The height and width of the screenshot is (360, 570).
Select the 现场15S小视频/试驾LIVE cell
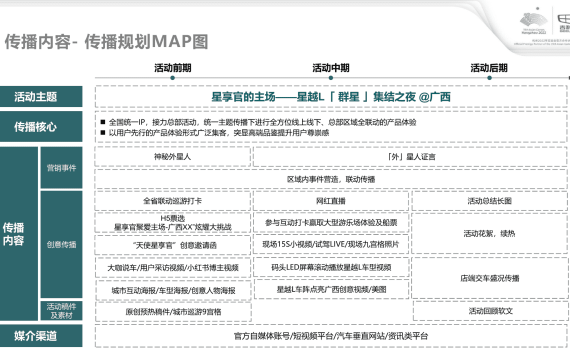click(x=331, y=244)
